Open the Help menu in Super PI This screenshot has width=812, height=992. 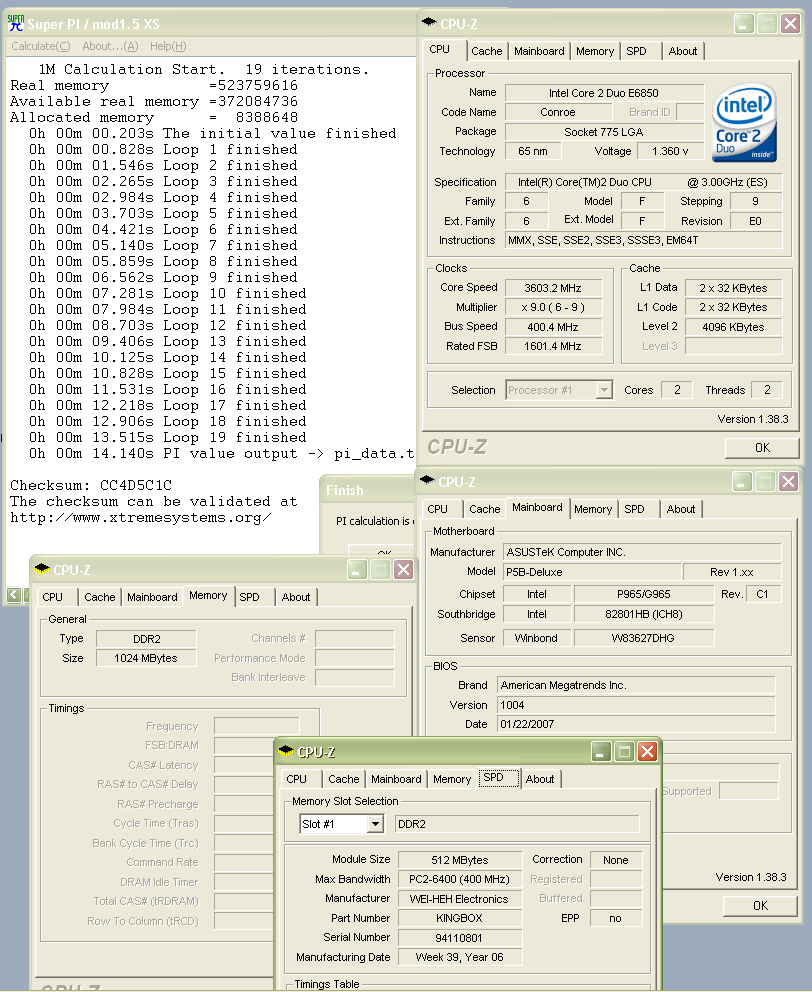point(168,46)
